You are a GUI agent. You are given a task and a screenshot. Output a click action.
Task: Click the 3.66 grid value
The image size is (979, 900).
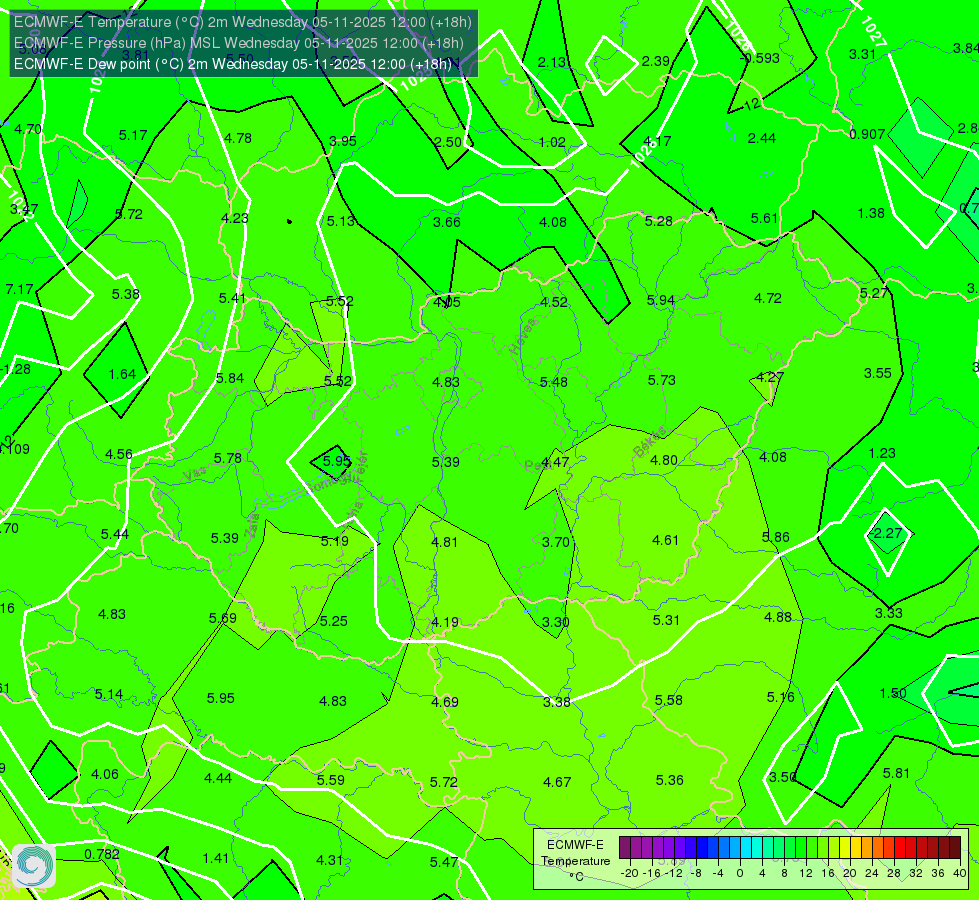click(446, 222)
